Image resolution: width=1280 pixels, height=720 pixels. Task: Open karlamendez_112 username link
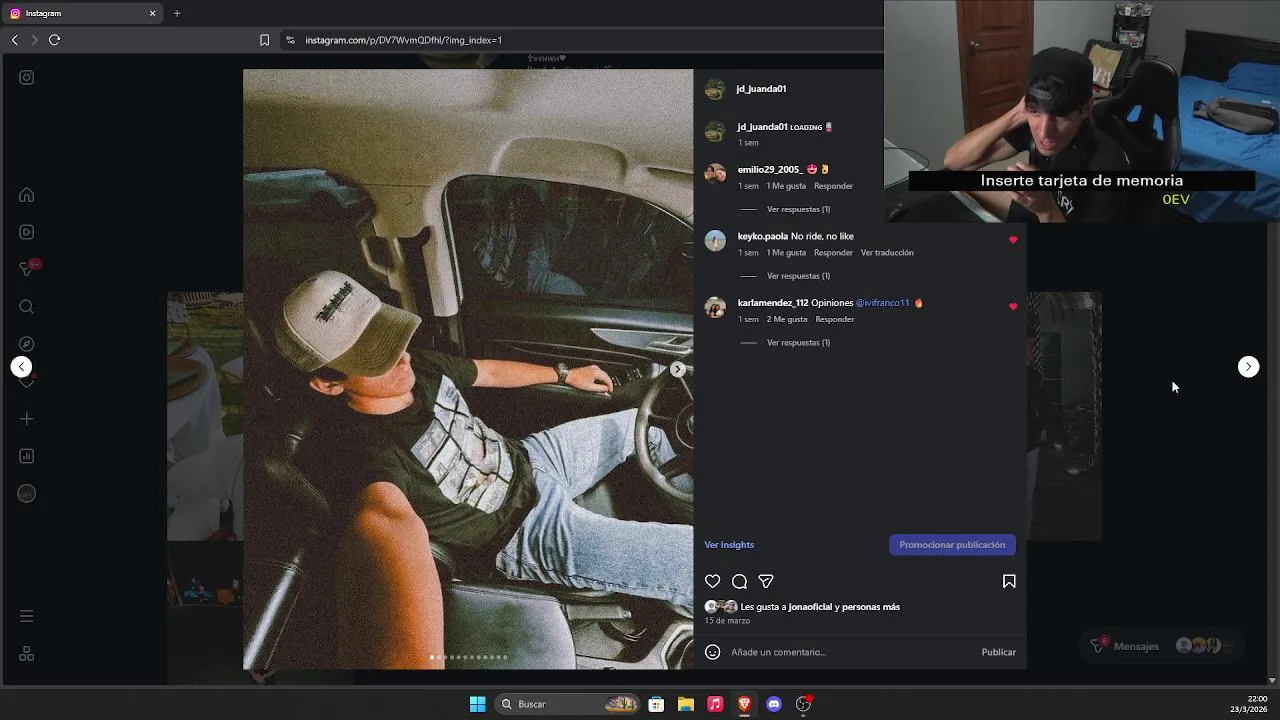click(773, 303)
